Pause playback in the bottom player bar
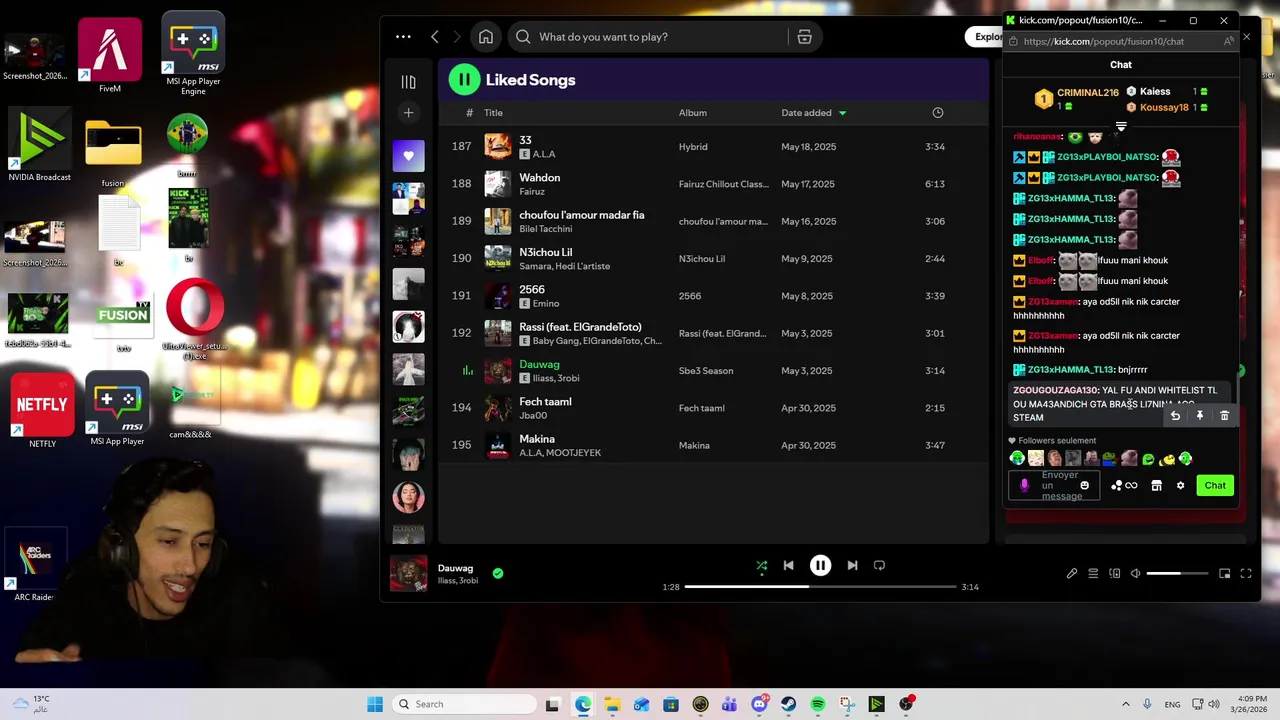 click(820, 565)
